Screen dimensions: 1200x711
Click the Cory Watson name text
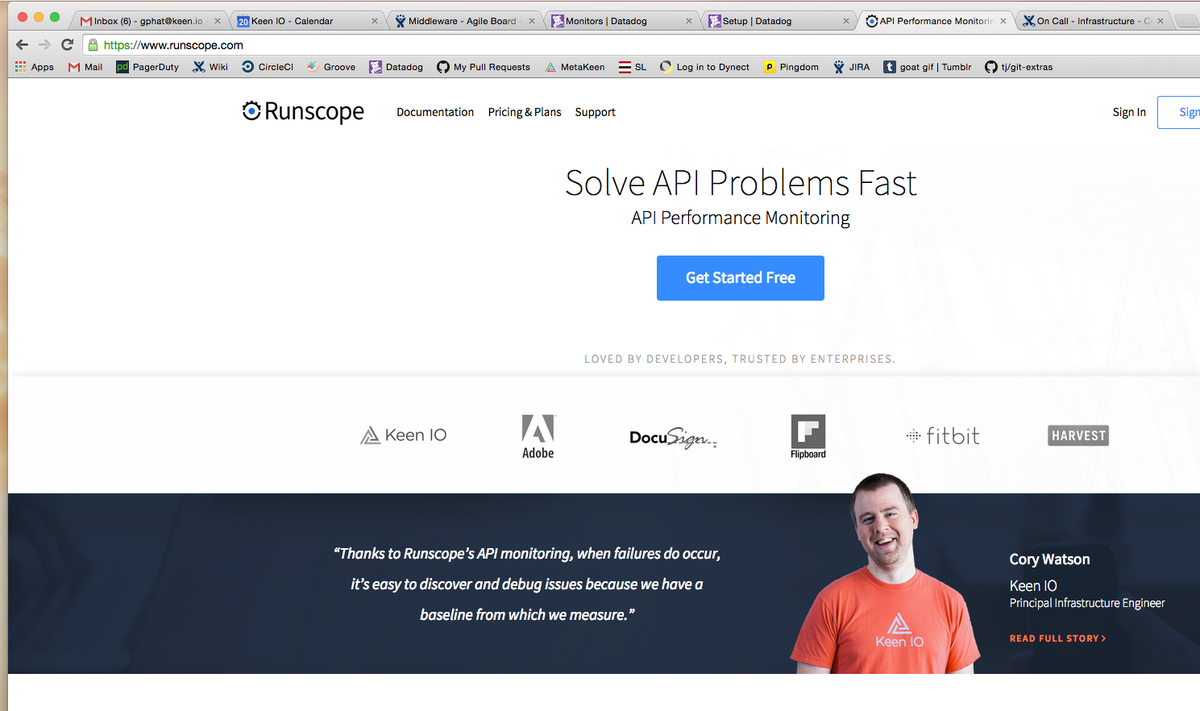pos(1050,560)
